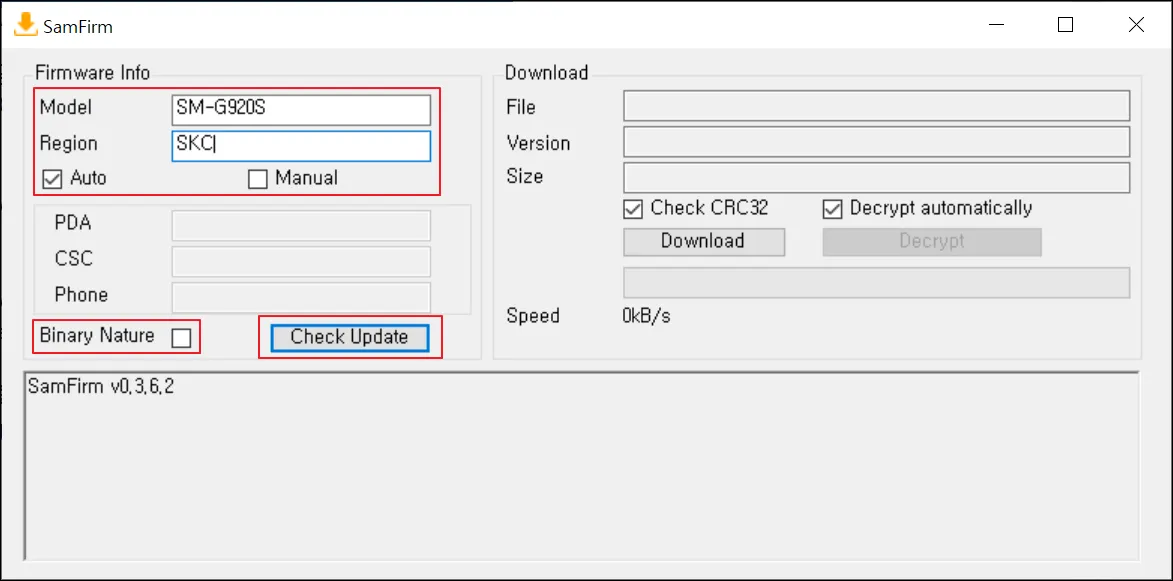The width and height of the screenshot is (1173, 581).
Task: Toggle the Check CRC32 checkbox
Action: point(633,209)
